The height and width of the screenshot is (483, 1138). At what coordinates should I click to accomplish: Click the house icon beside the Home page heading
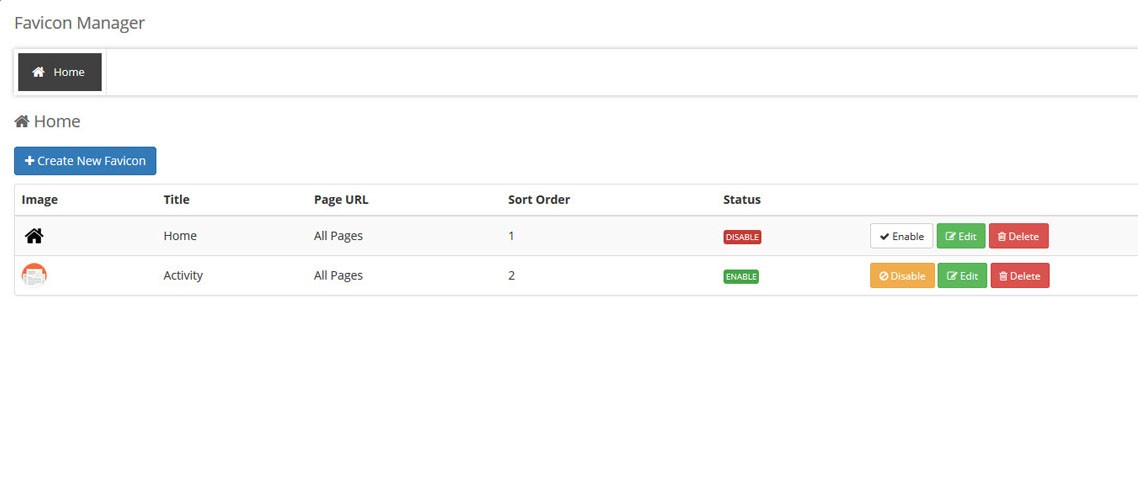tap(21, 122)
